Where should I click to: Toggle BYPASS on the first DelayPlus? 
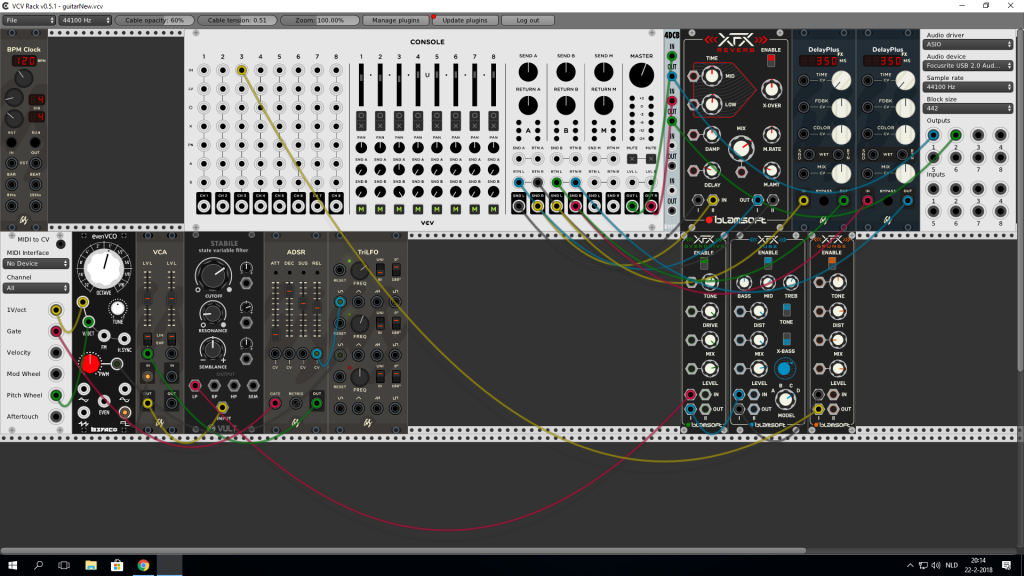click(824, 201)
